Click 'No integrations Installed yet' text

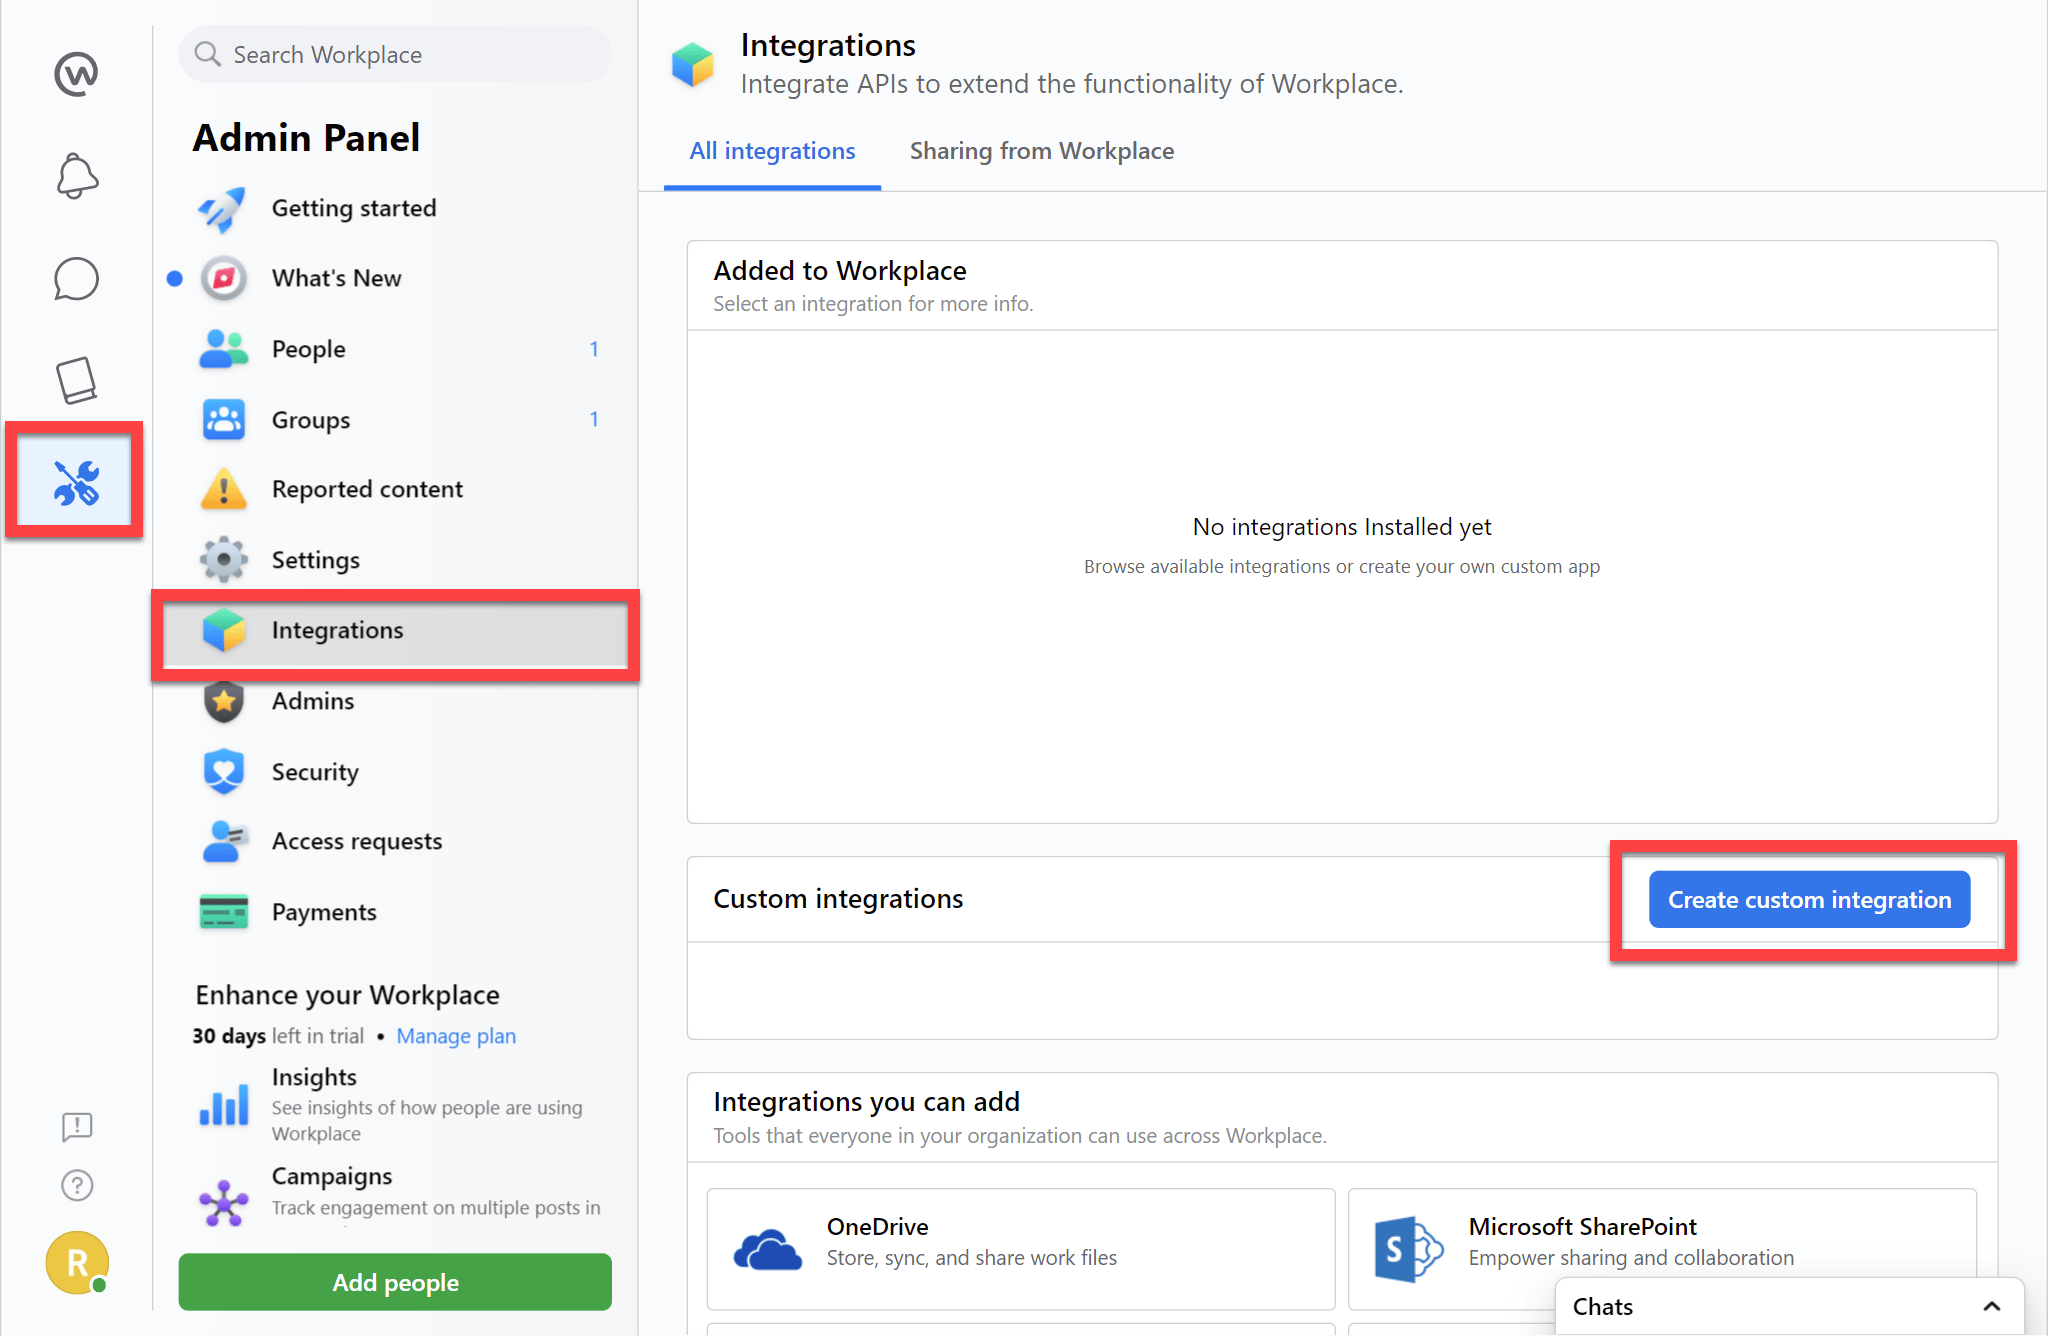1342,527
